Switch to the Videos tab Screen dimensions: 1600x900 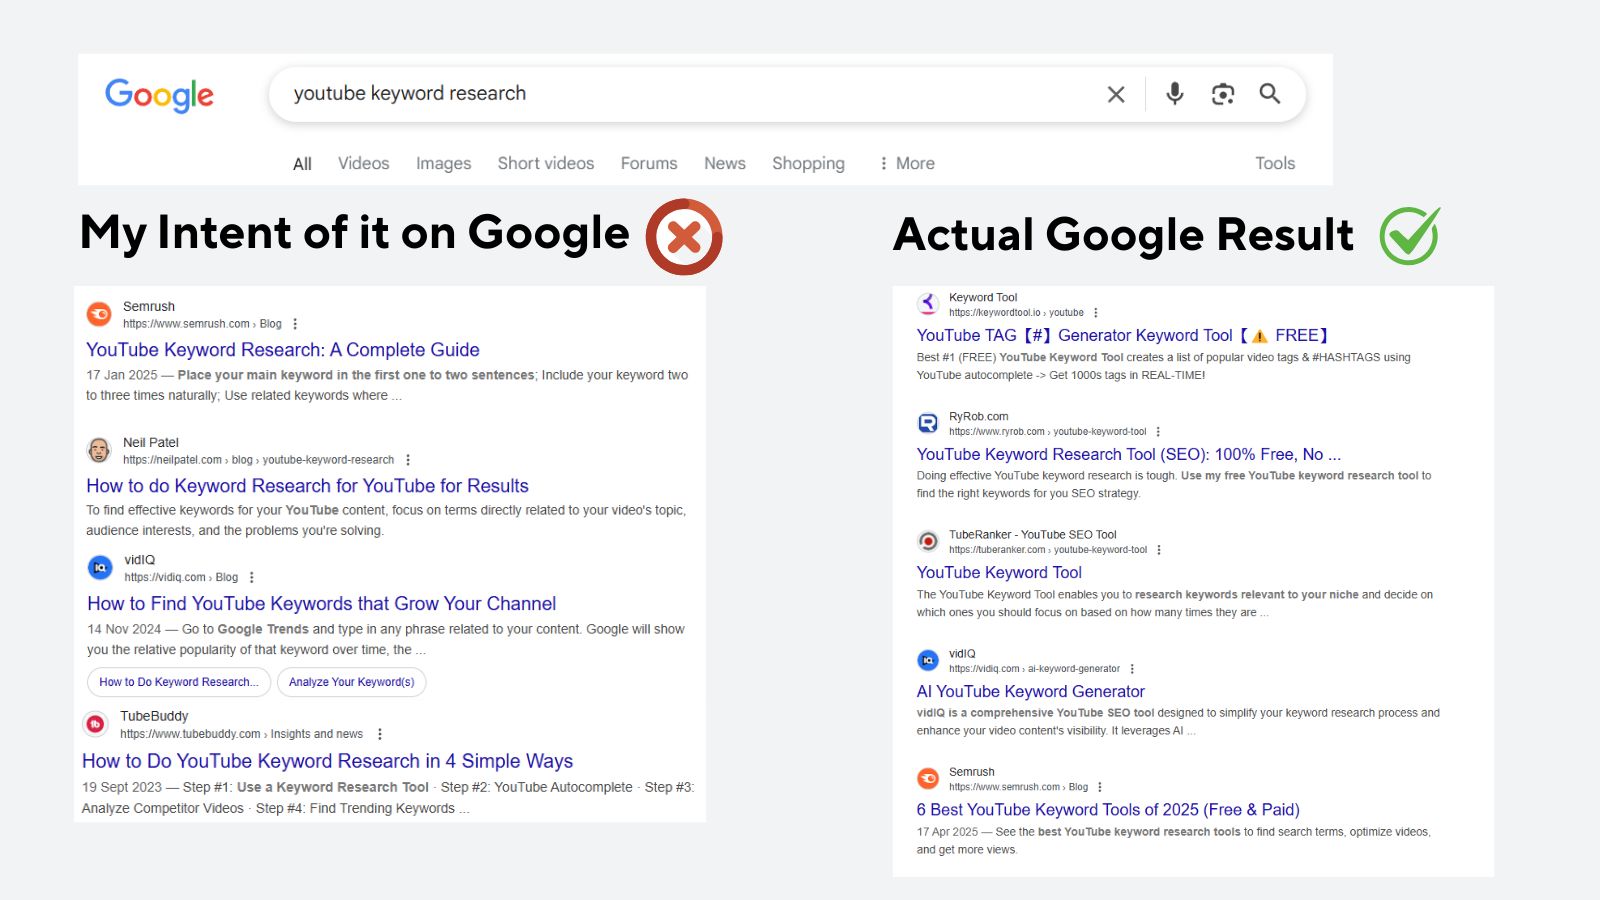click(363, 163)
